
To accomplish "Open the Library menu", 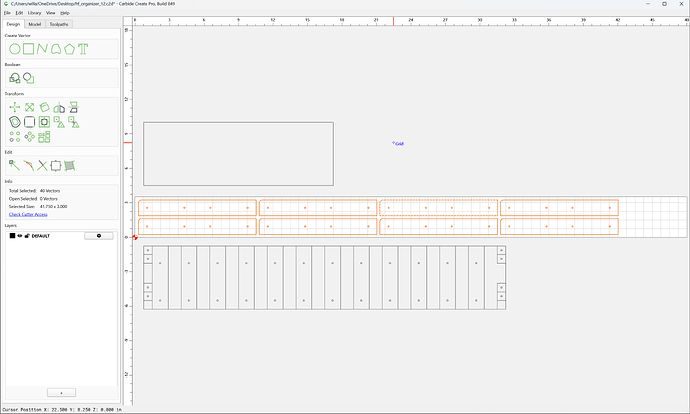I will pos(34,13).
